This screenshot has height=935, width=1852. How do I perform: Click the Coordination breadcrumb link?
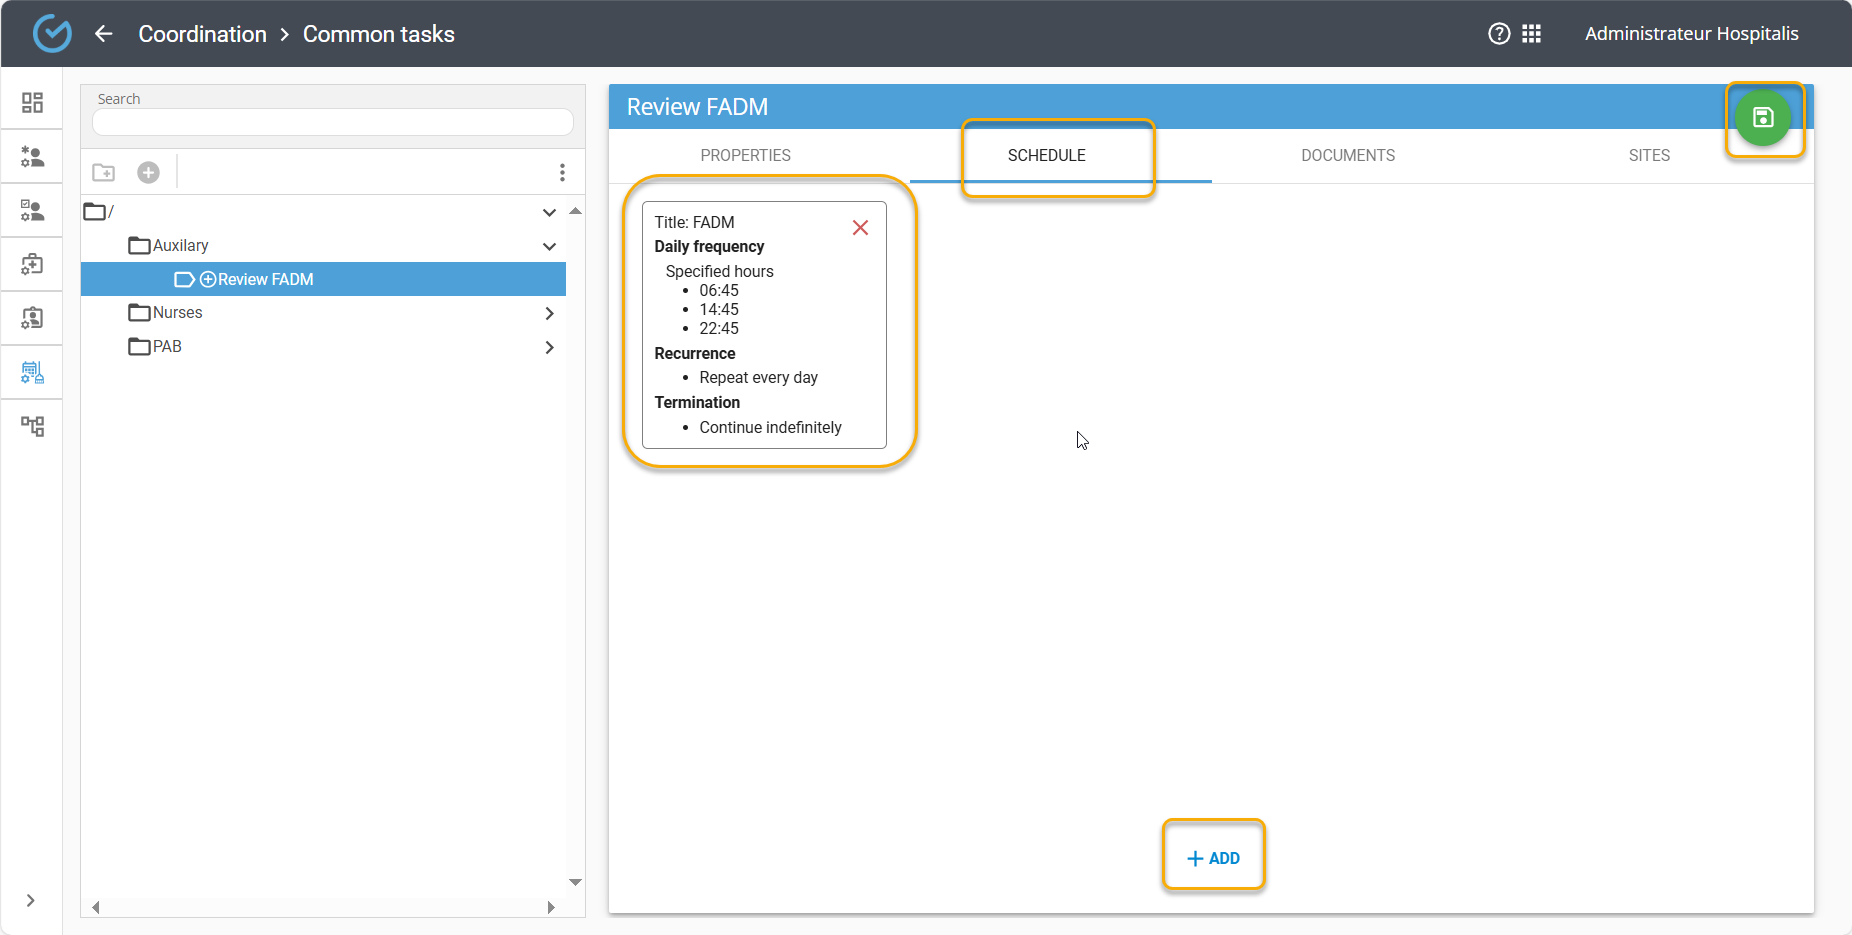(x=202, y=34)
